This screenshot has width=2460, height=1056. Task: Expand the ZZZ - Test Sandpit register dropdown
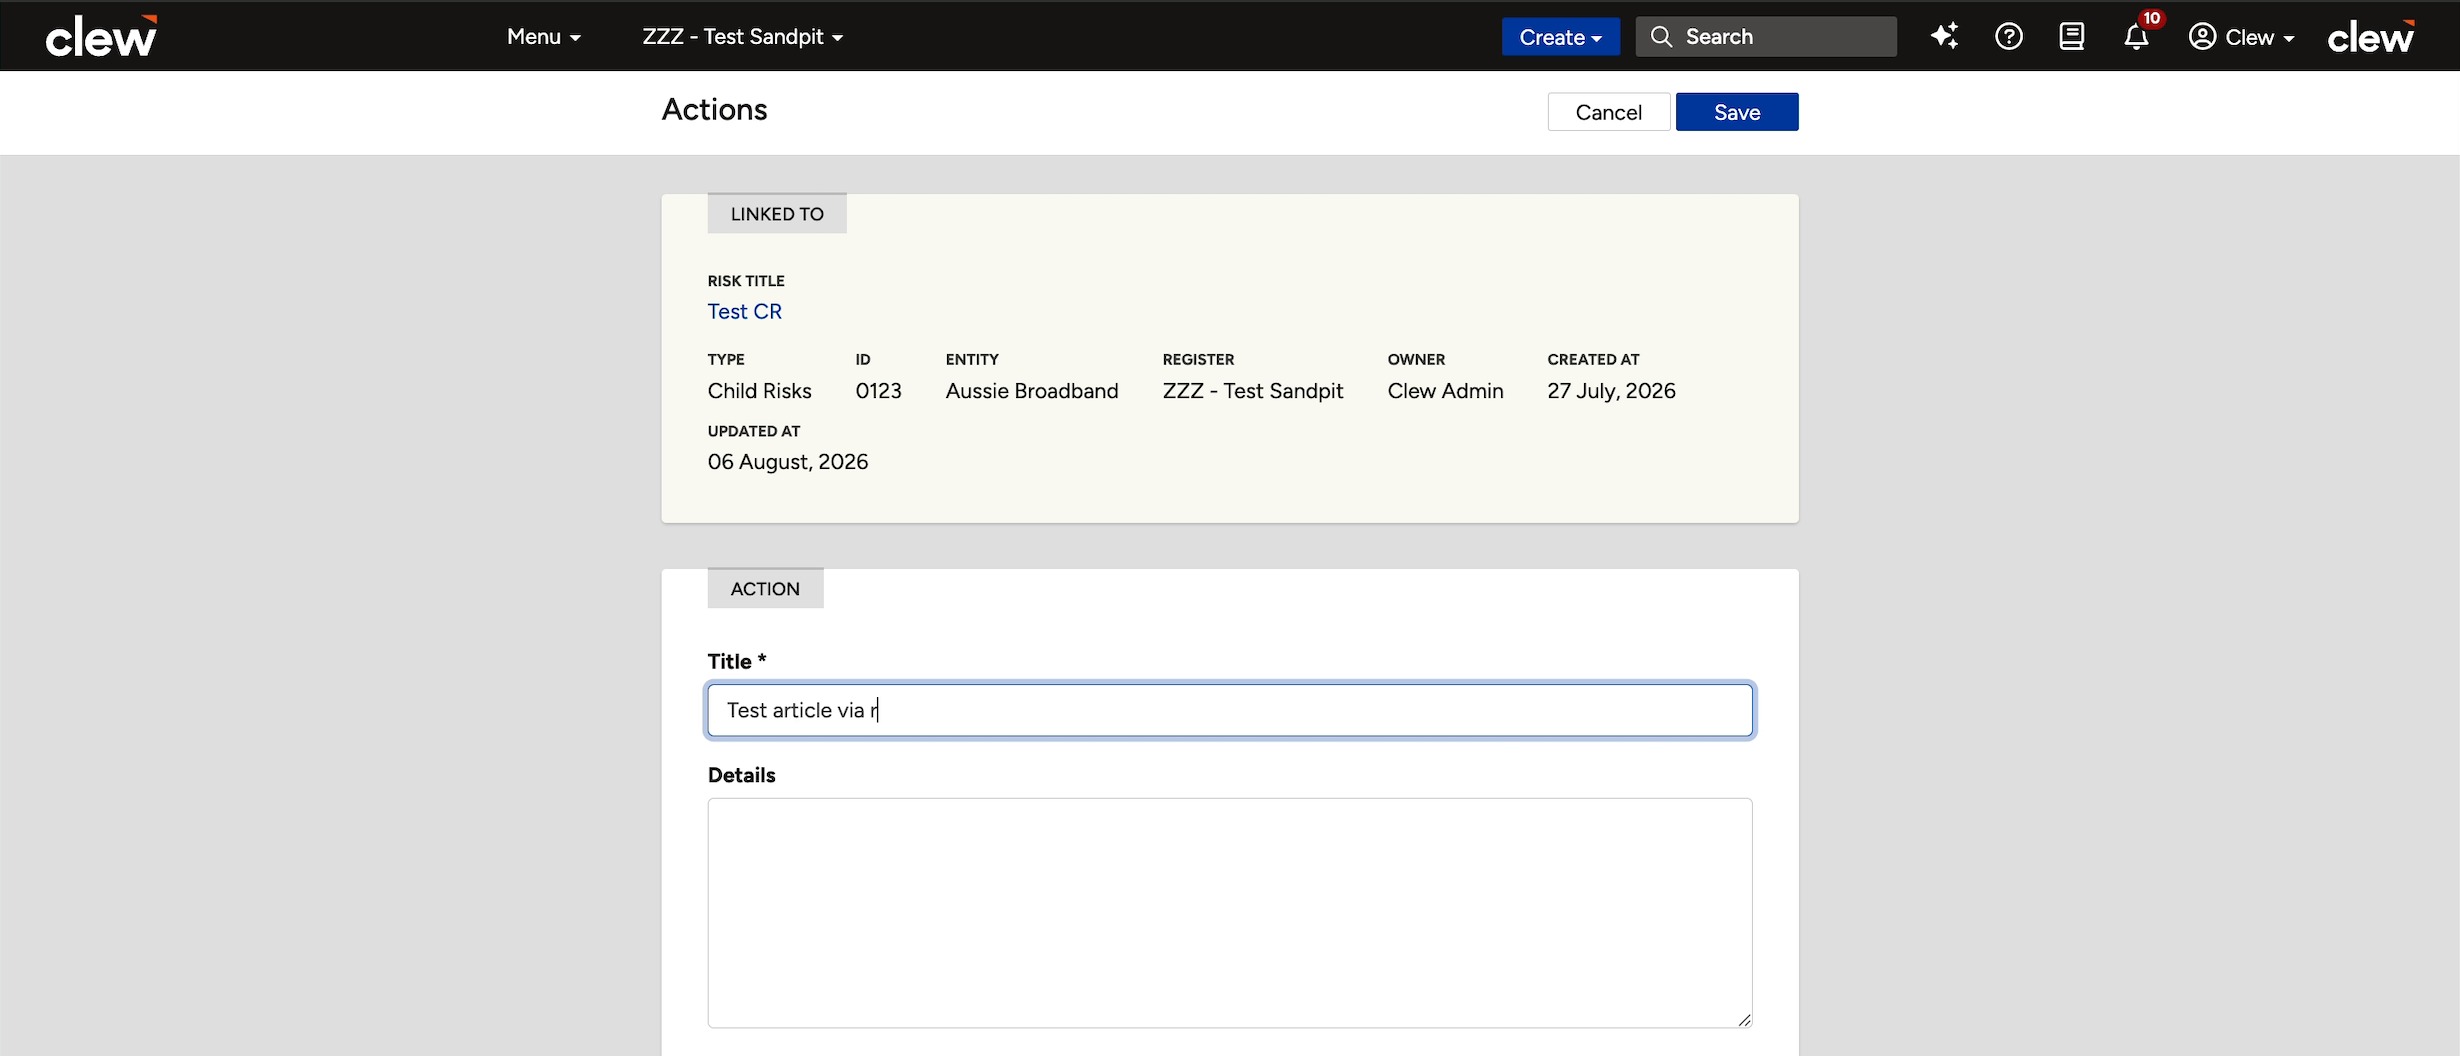(742, 37)
